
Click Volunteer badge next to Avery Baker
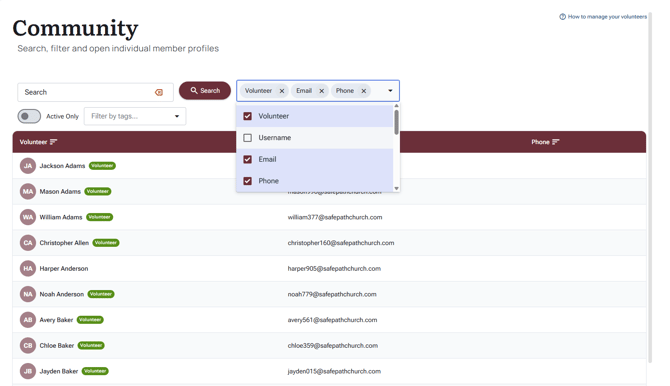90,320
